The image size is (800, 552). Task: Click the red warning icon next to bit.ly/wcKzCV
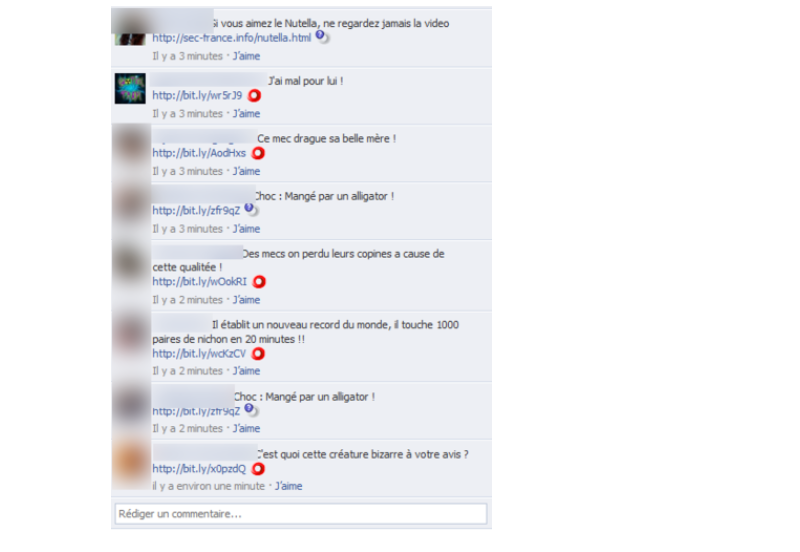coord(258,354)
